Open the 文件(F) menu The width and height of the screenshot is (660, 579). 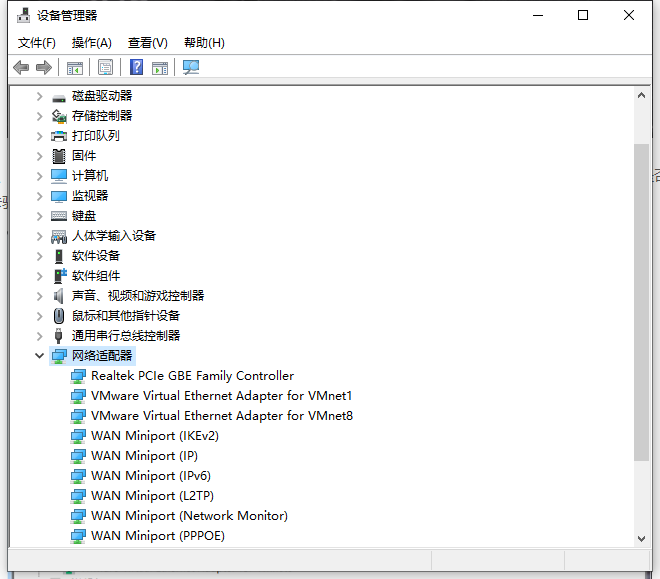click(37, 43)
